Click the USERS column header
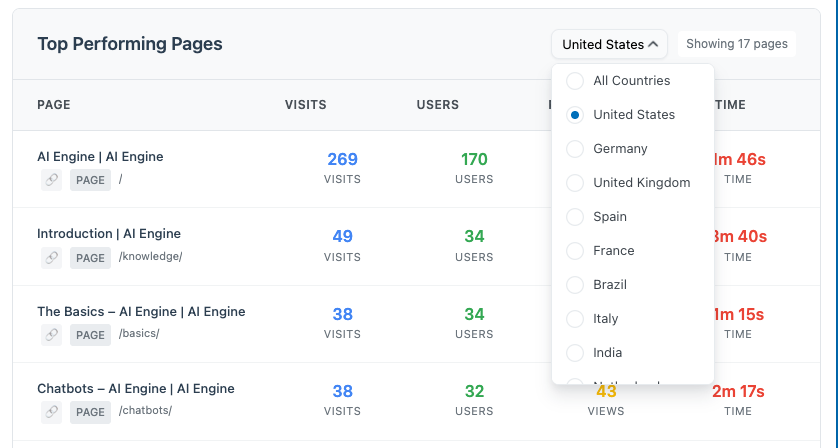The width and height of the screenshot is (838, 448). (437, 105)
